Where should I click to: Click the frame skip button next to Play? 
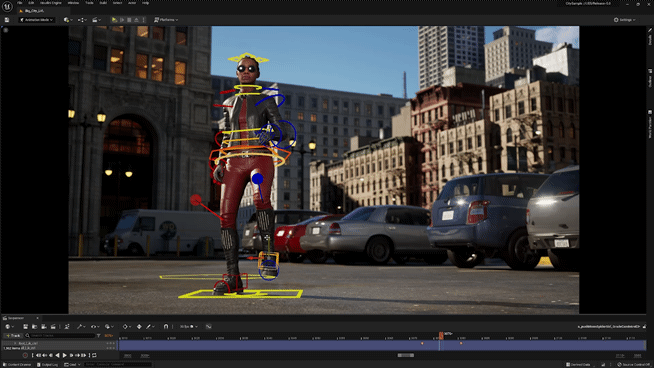122,20
